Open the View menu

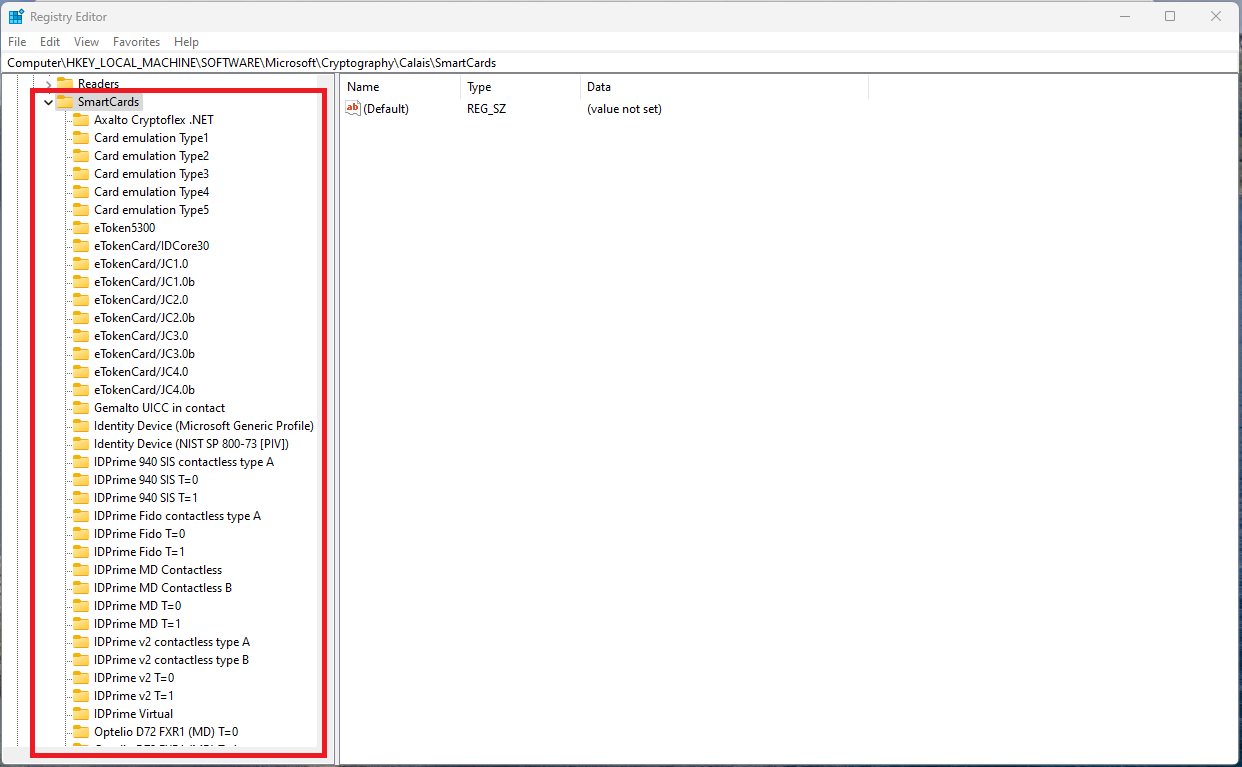pos(87,42)
